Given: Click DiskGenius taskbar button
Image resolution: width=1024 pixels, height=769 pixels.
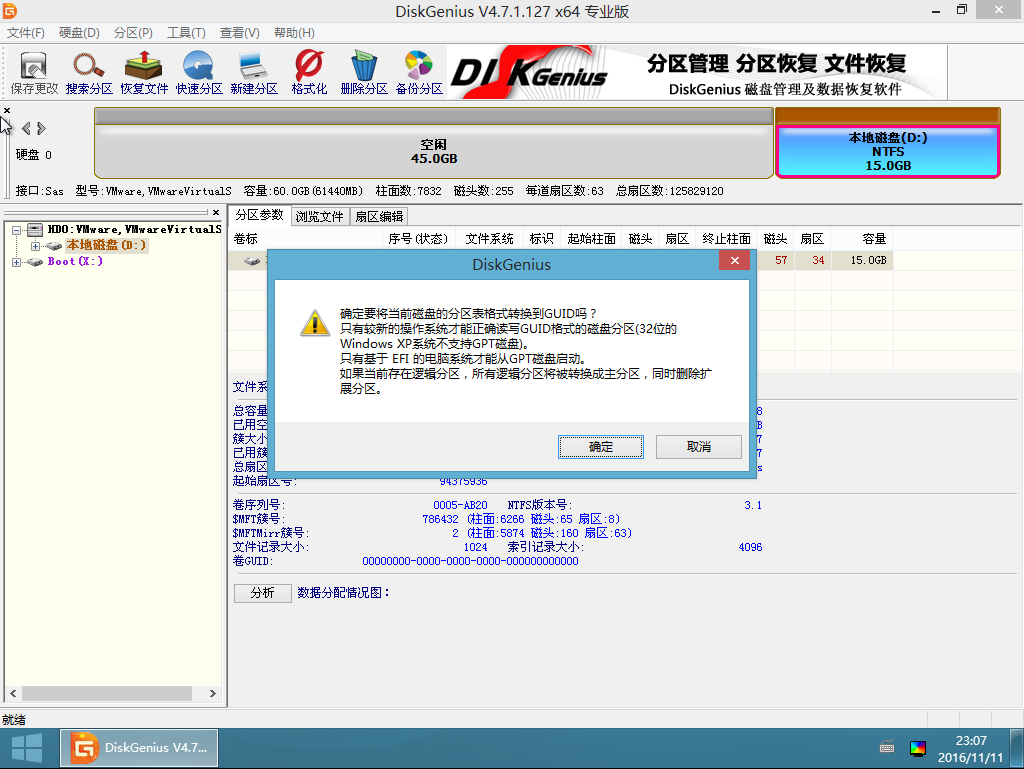Looking at the screenshot, I should pyautogui.click(x=140, y=748).
